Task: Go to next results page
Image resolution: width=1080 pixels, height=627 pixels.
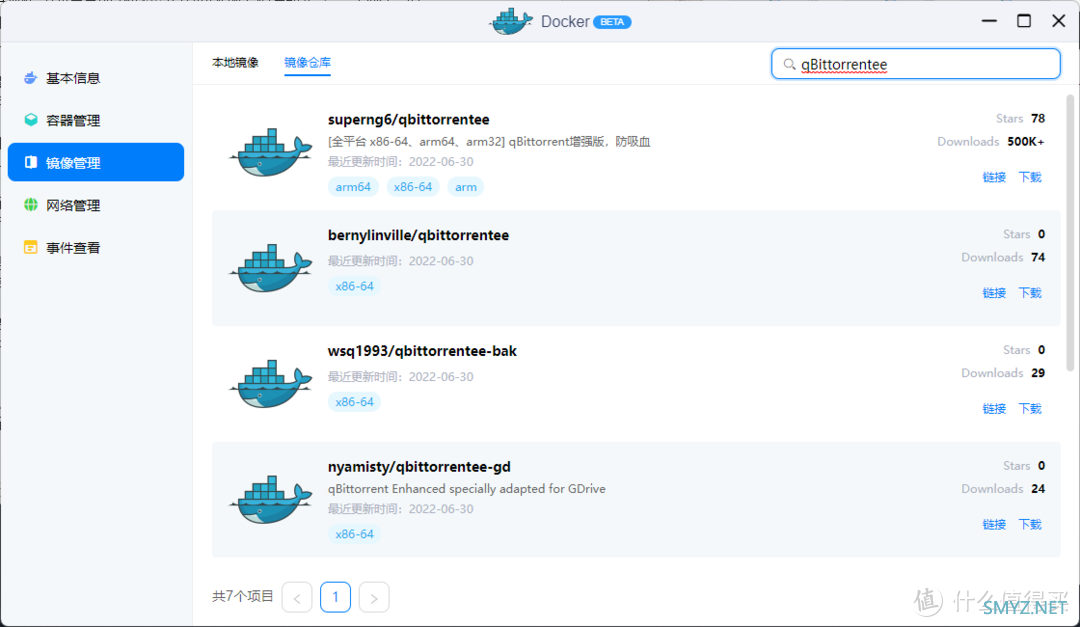Action: point(374,597)
